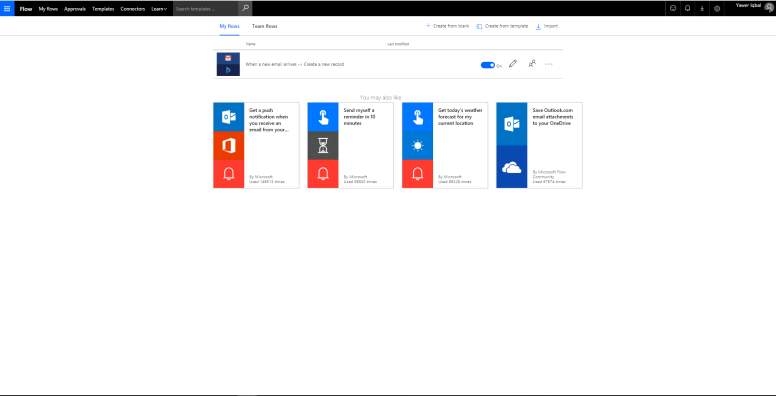Turn off the flow's On toggle
Image resolution: width=776 pixels, height=396 pixels.
pyautogui.click(x=487, y=65)
